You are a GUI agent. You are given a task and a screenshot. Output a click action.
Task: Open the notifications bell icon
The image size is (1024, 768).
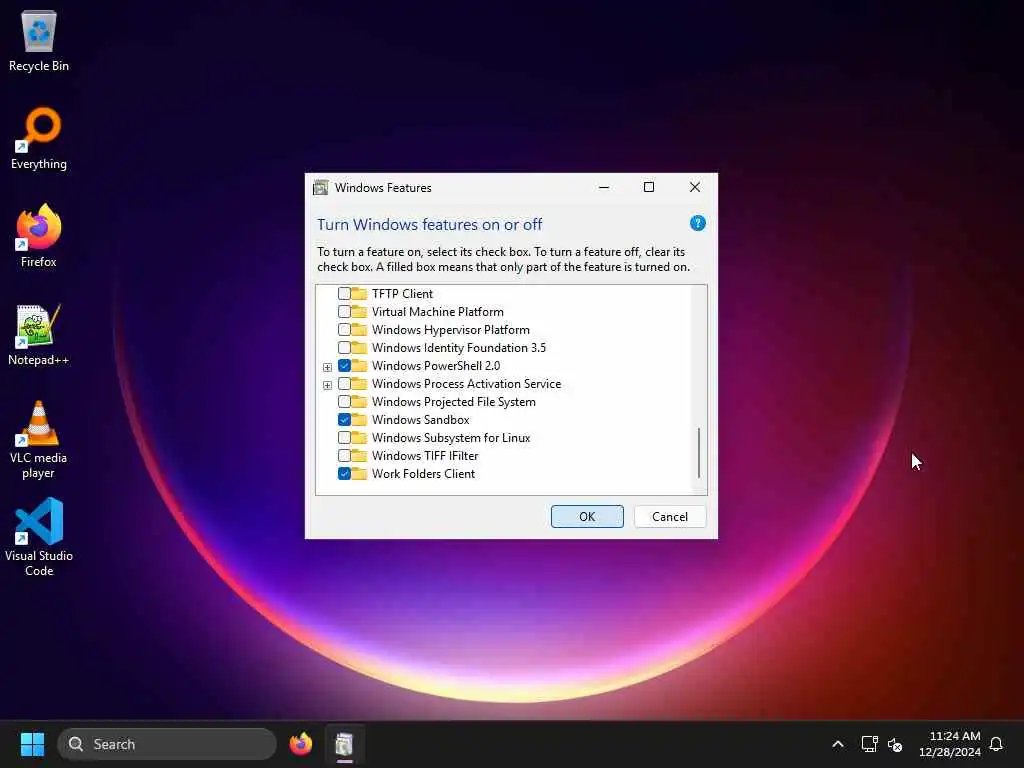pyautogui.click(x=996, y=744)
